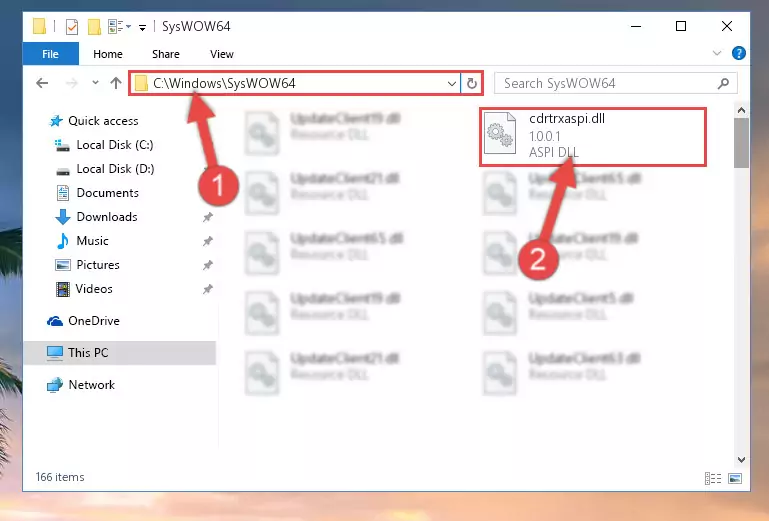Go up one folder level
Screen dimensions: 769x521
point(116,83)
